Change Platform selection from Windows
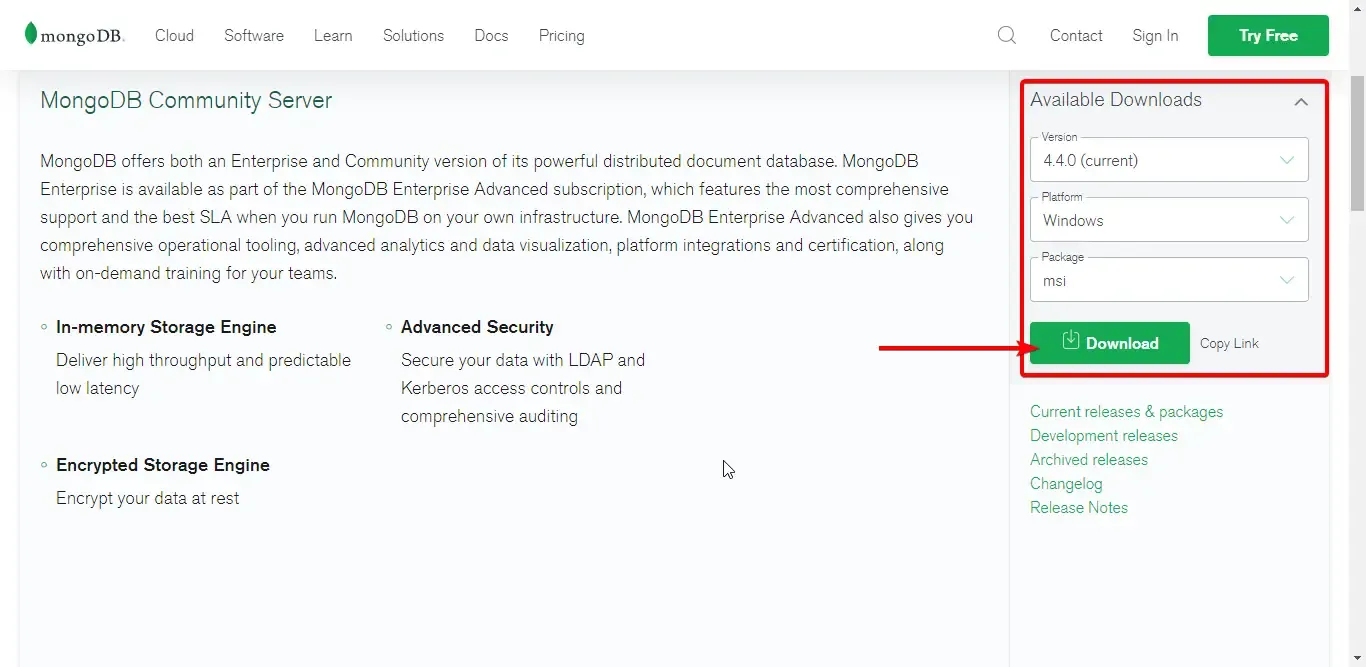 click(1169, 220)
